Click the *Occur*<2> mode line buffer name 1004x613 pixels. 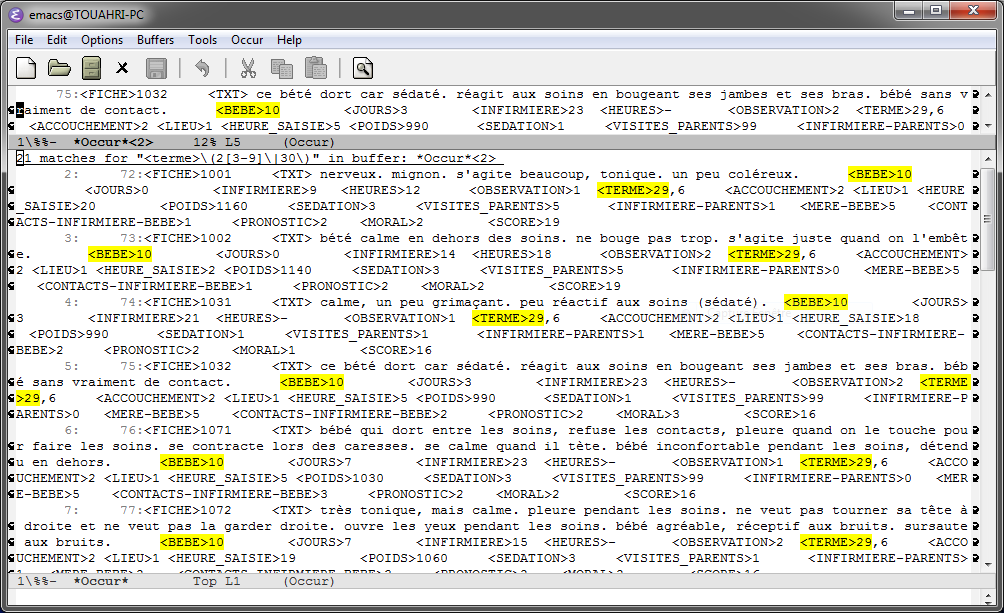[x=113, y=142]
